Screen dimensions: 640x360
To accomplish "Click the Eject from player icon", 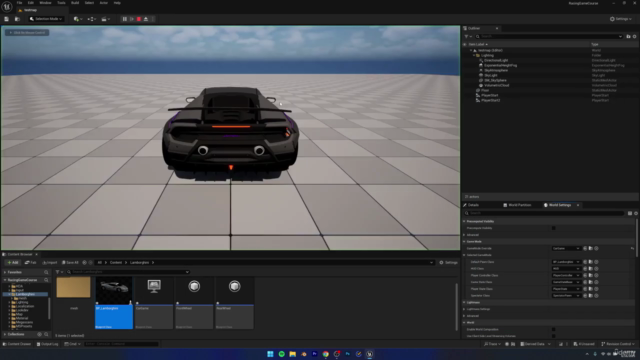I will point(146,19).
